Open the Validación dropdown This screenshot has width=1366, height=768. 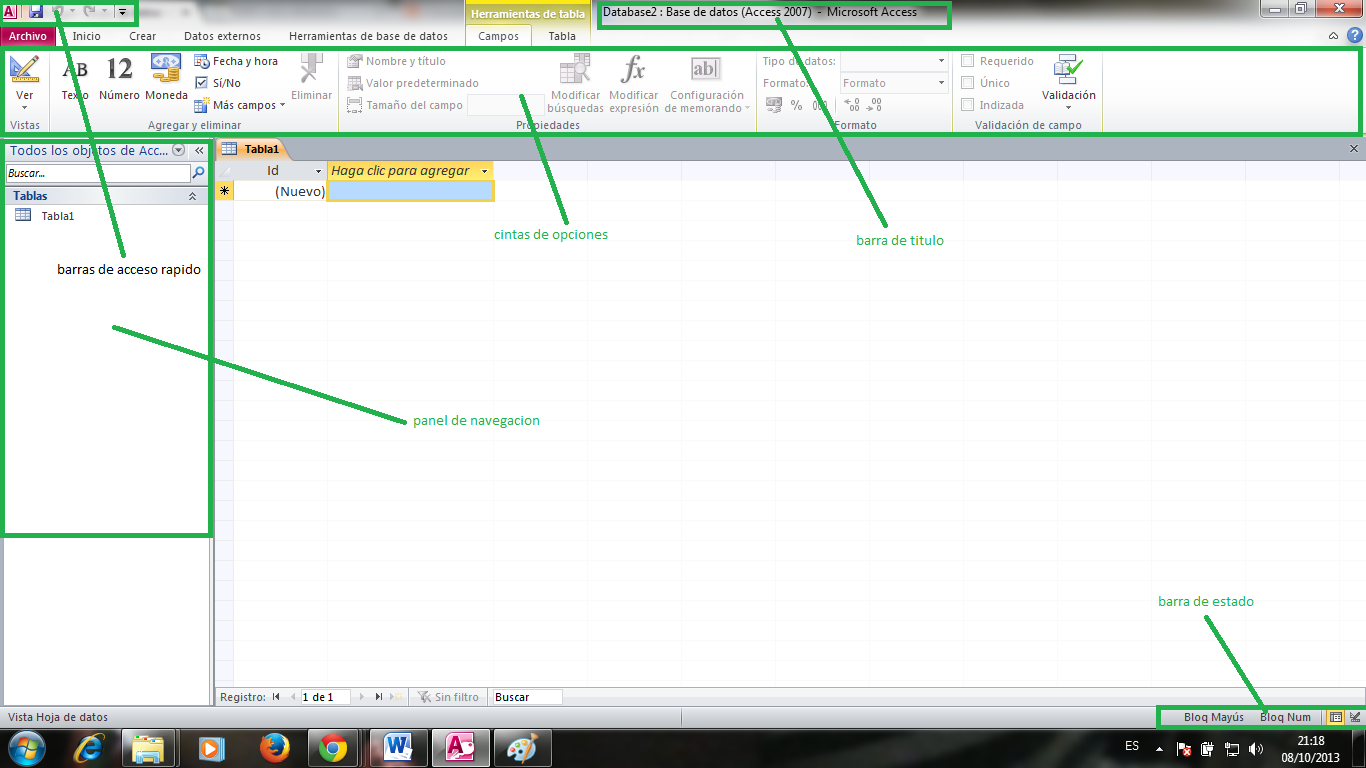pyautogui.click(x=1069, y=81)
